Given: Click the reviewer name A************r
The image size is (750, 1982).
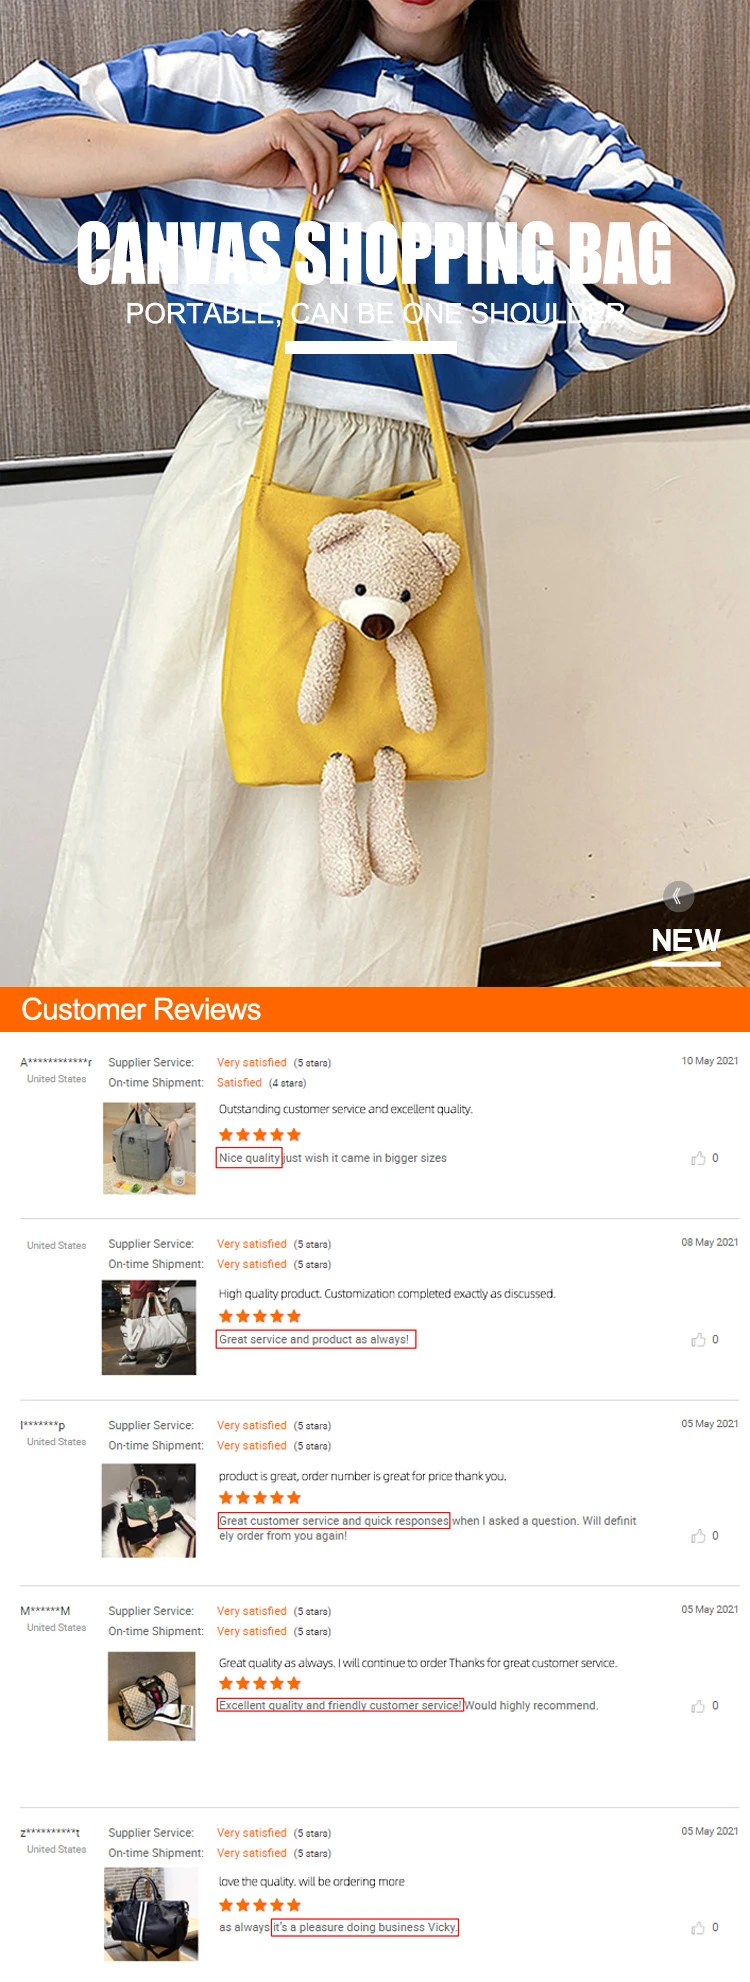Looking at the screenshot, I should click(x=56, y=1063).
